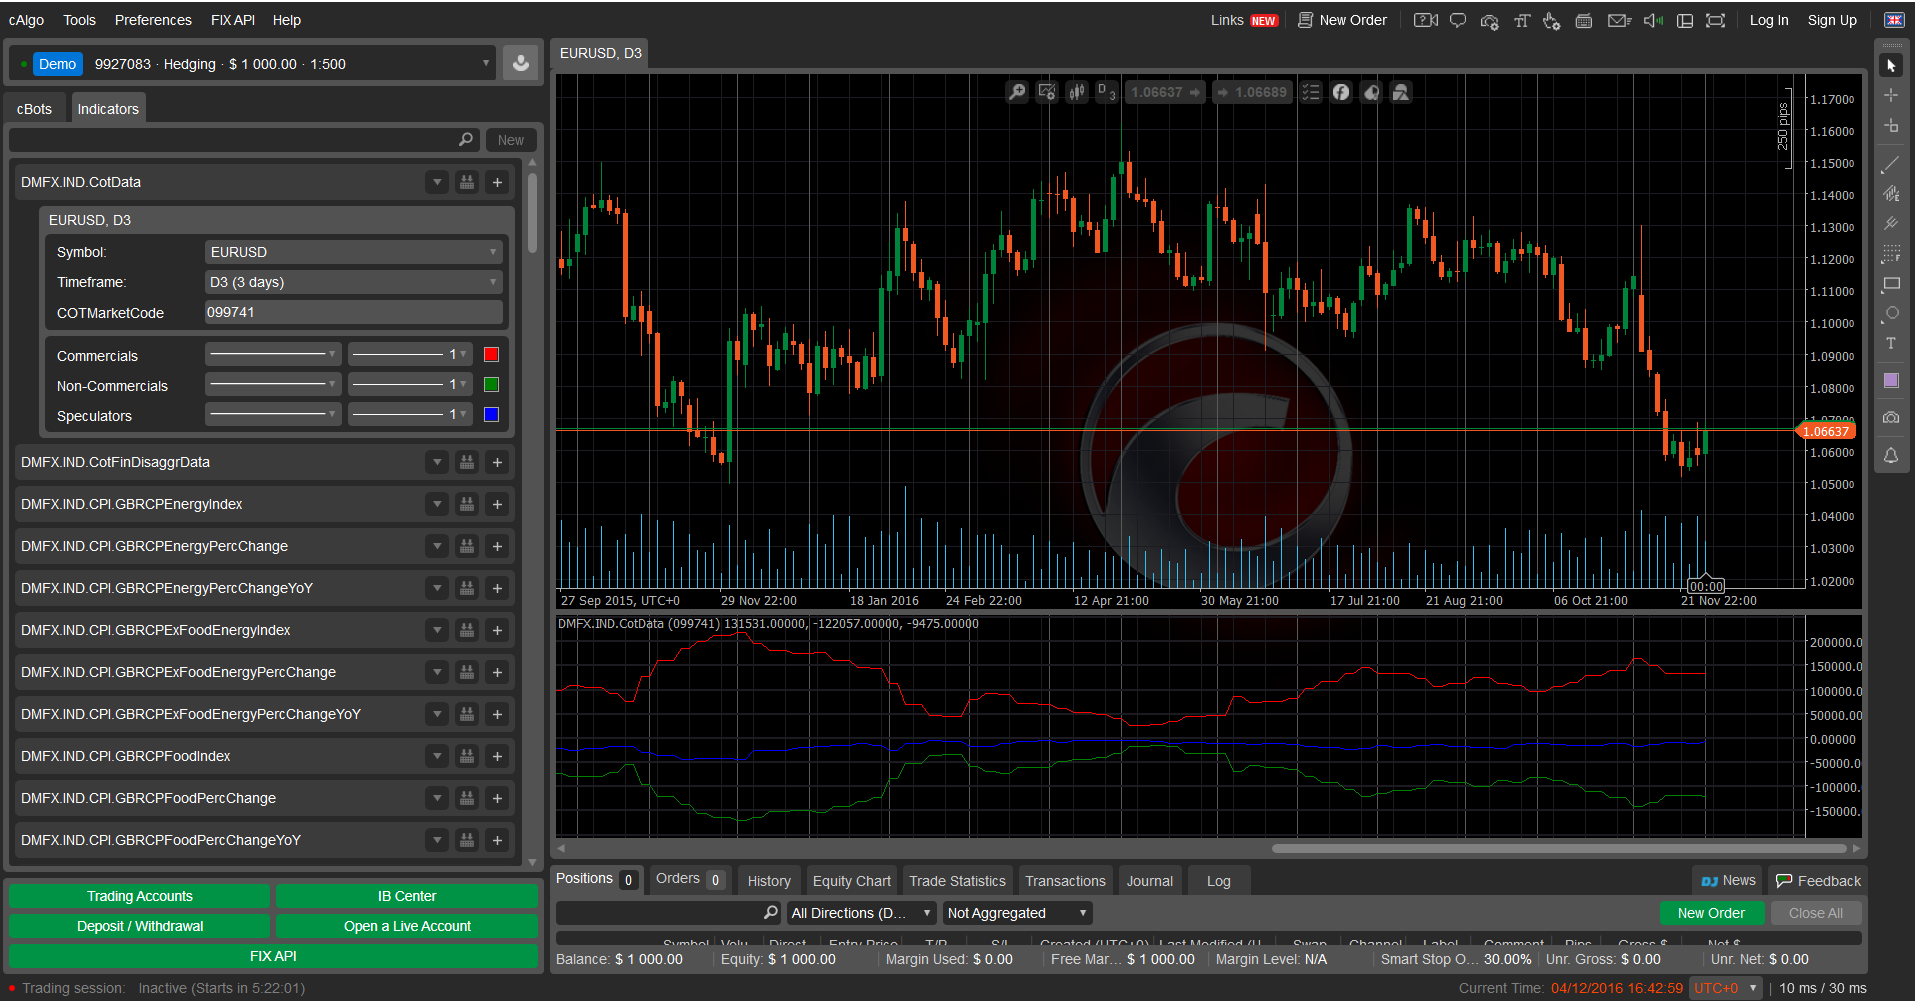Open price alert bell in drawing toolbar
Viewport: 1915px width, 1001px height.
1890,456
